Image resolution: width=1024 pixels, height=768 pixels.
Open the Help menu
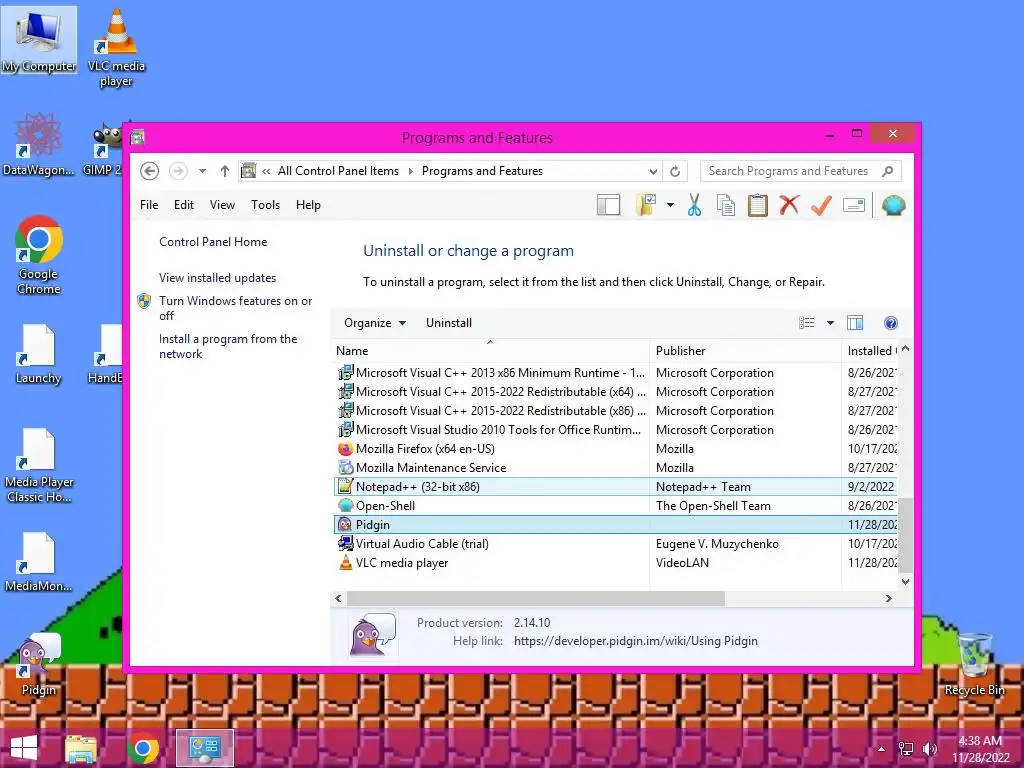click(x=308, y=205)
